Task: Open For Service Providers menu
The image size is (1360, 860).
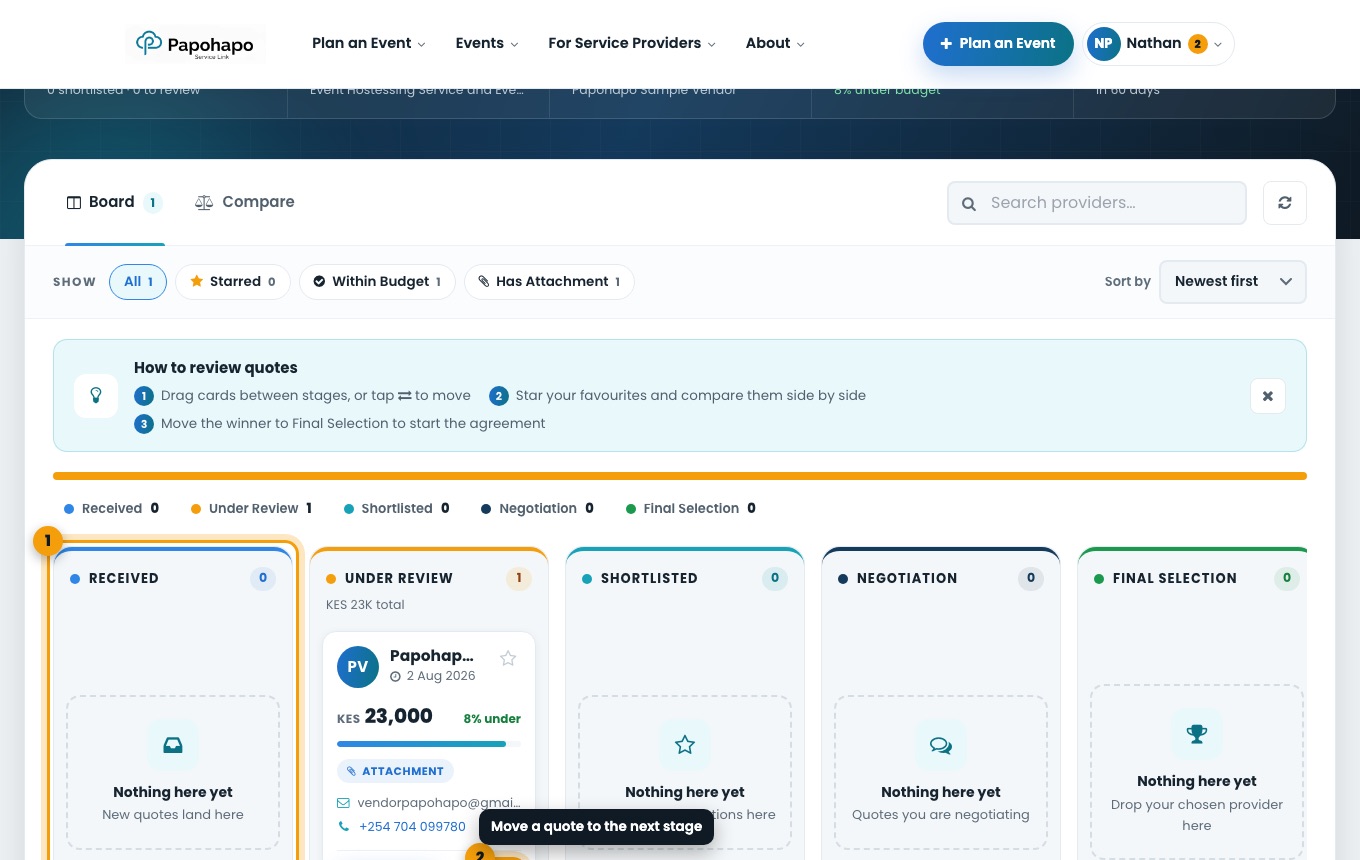Action: [x=631, y=43]
